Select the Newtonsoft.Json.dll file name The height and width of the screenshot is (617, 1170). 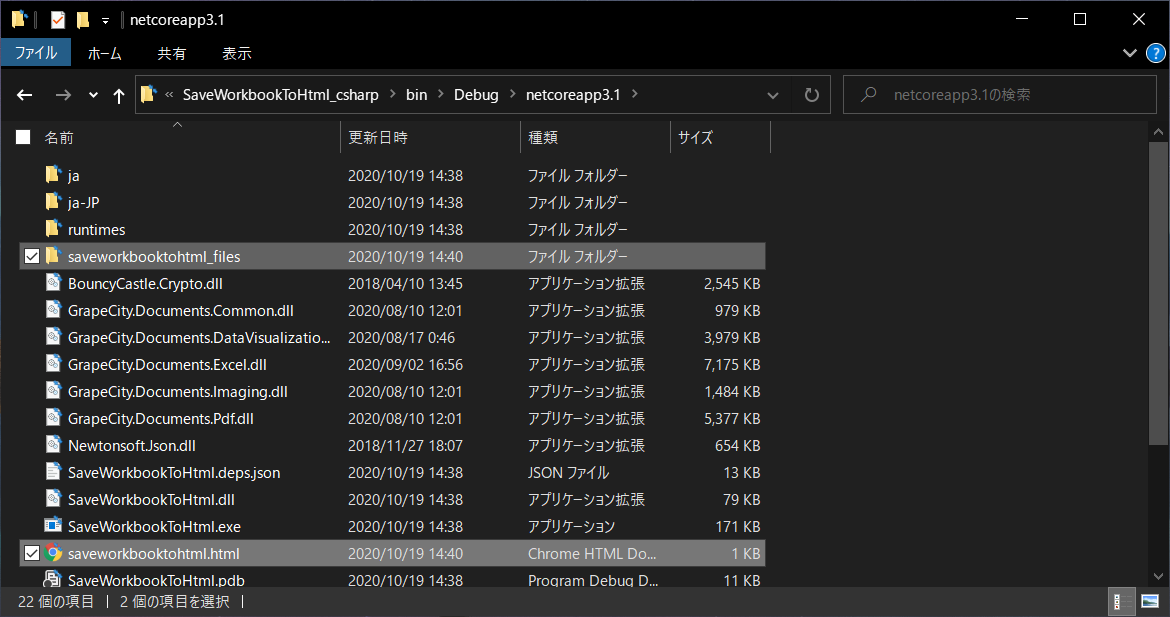tap(132, 445)
